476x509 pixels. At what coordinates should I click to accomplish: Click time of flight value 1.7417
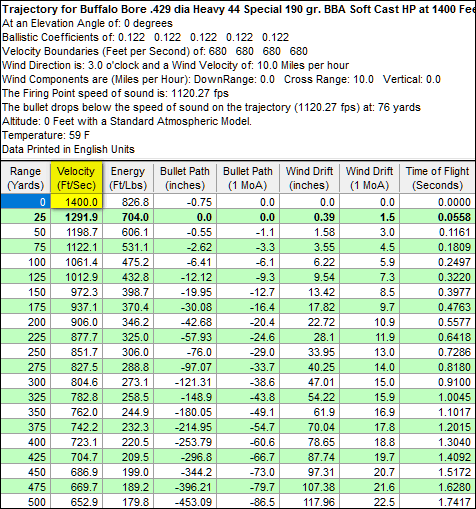pyautogui.click(x=438, y=502)
